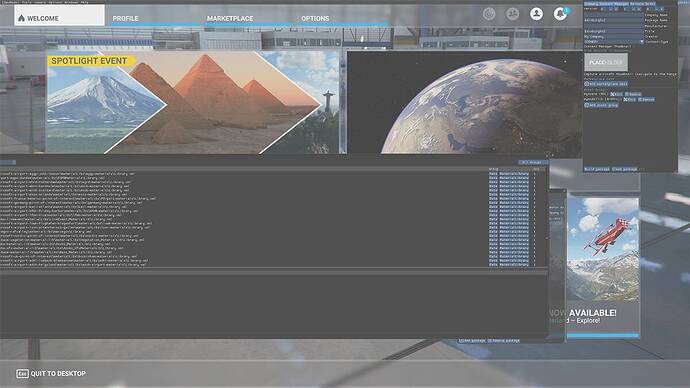This screenshot has height=388, width=690.
Task: Click the Clean package button
Action: [x=625, y=169]
